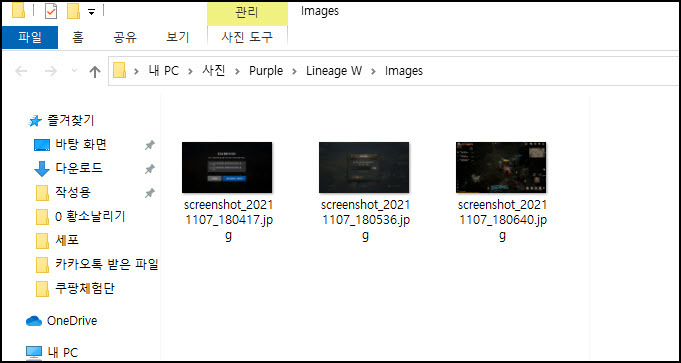
Task: Switch to the 공유 ribbon tab
Action: (x=125, y=38)
